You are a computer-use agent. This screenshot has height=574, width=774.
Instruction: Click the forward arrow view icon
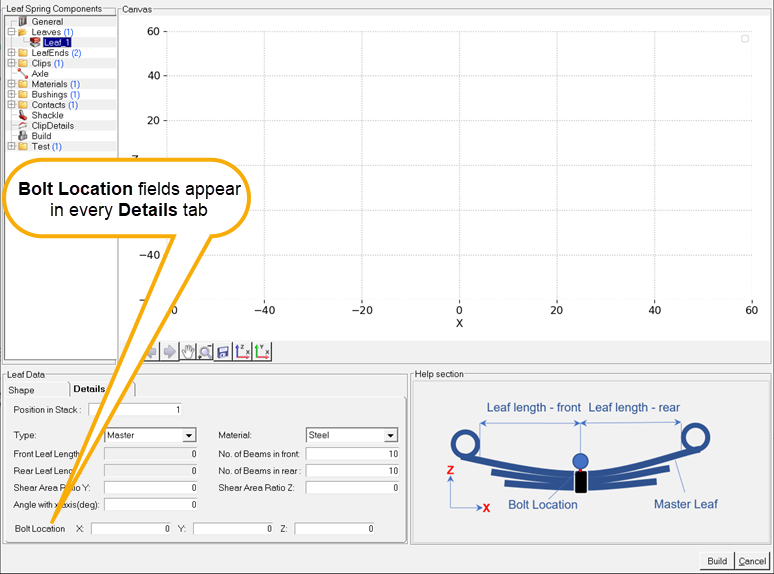point(169,352)
